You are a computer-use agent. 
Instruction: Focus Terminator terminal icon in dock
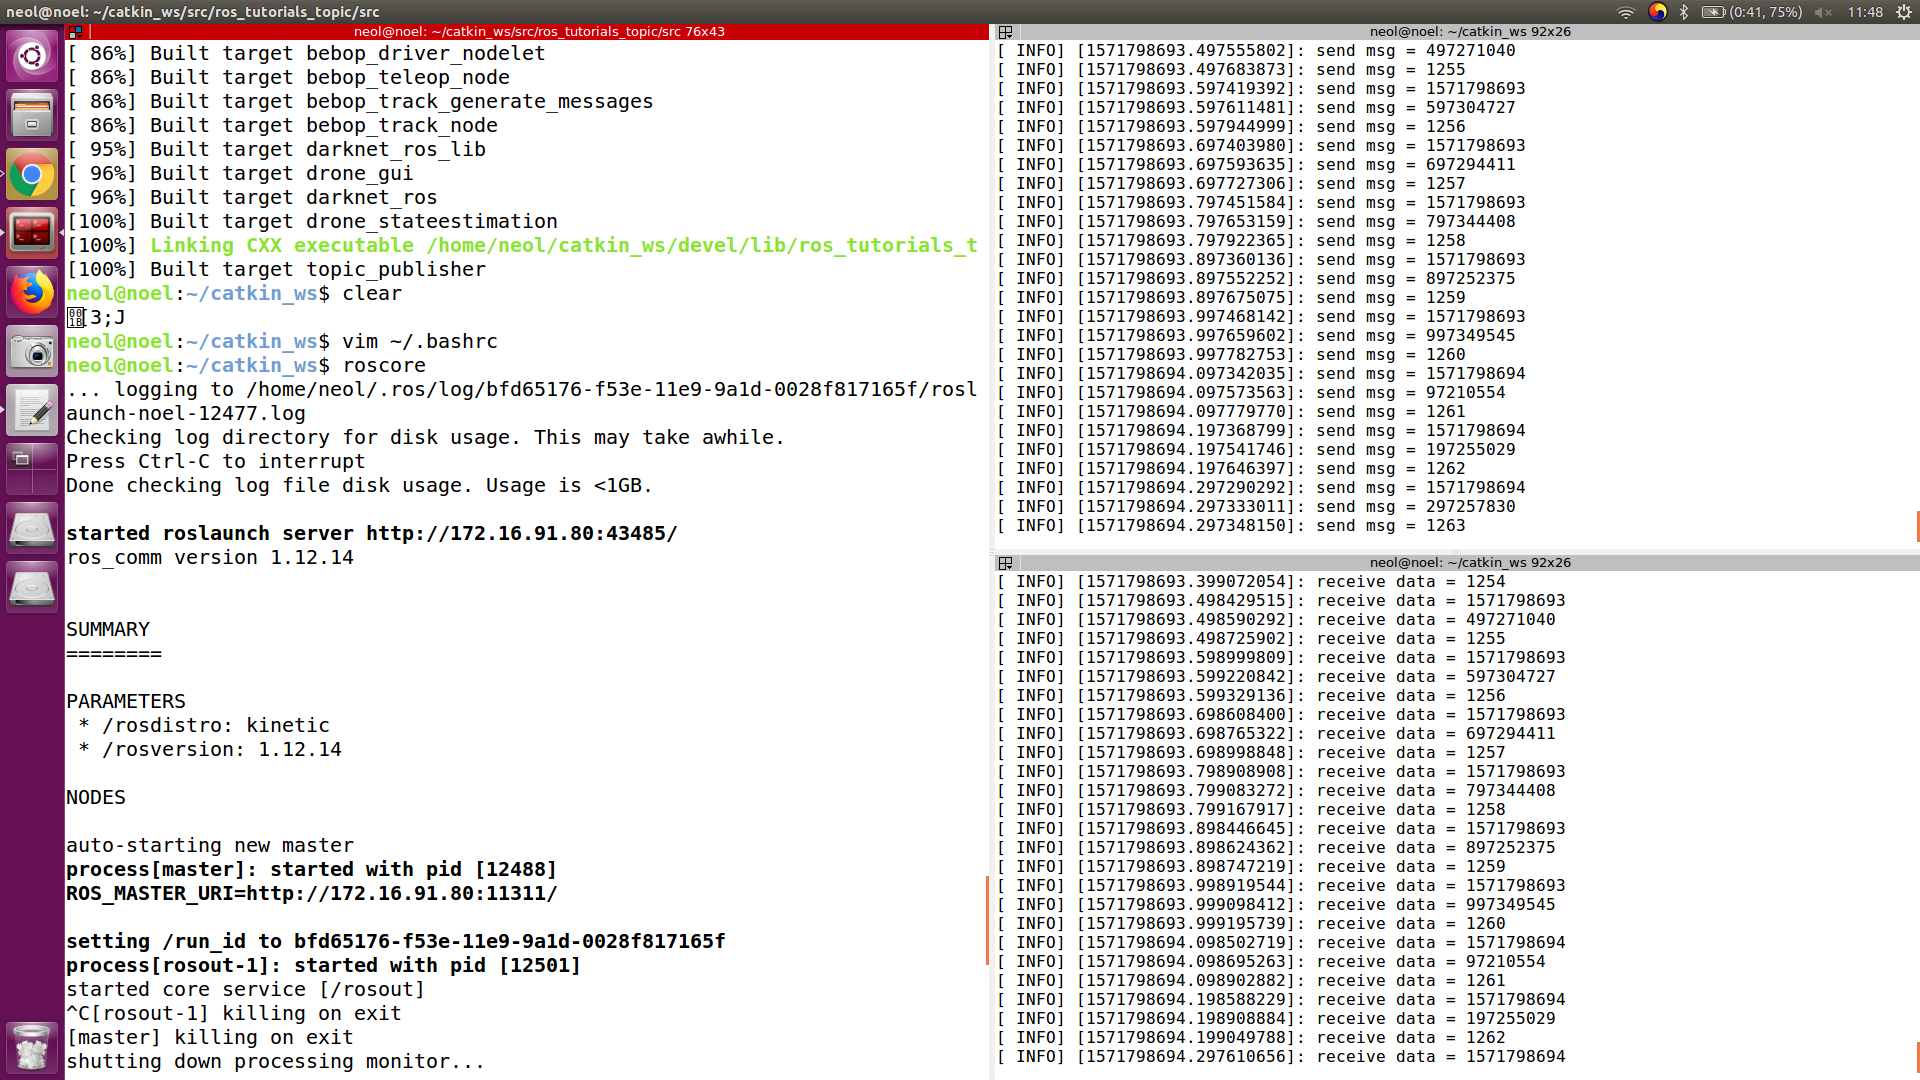coord(32,233)
